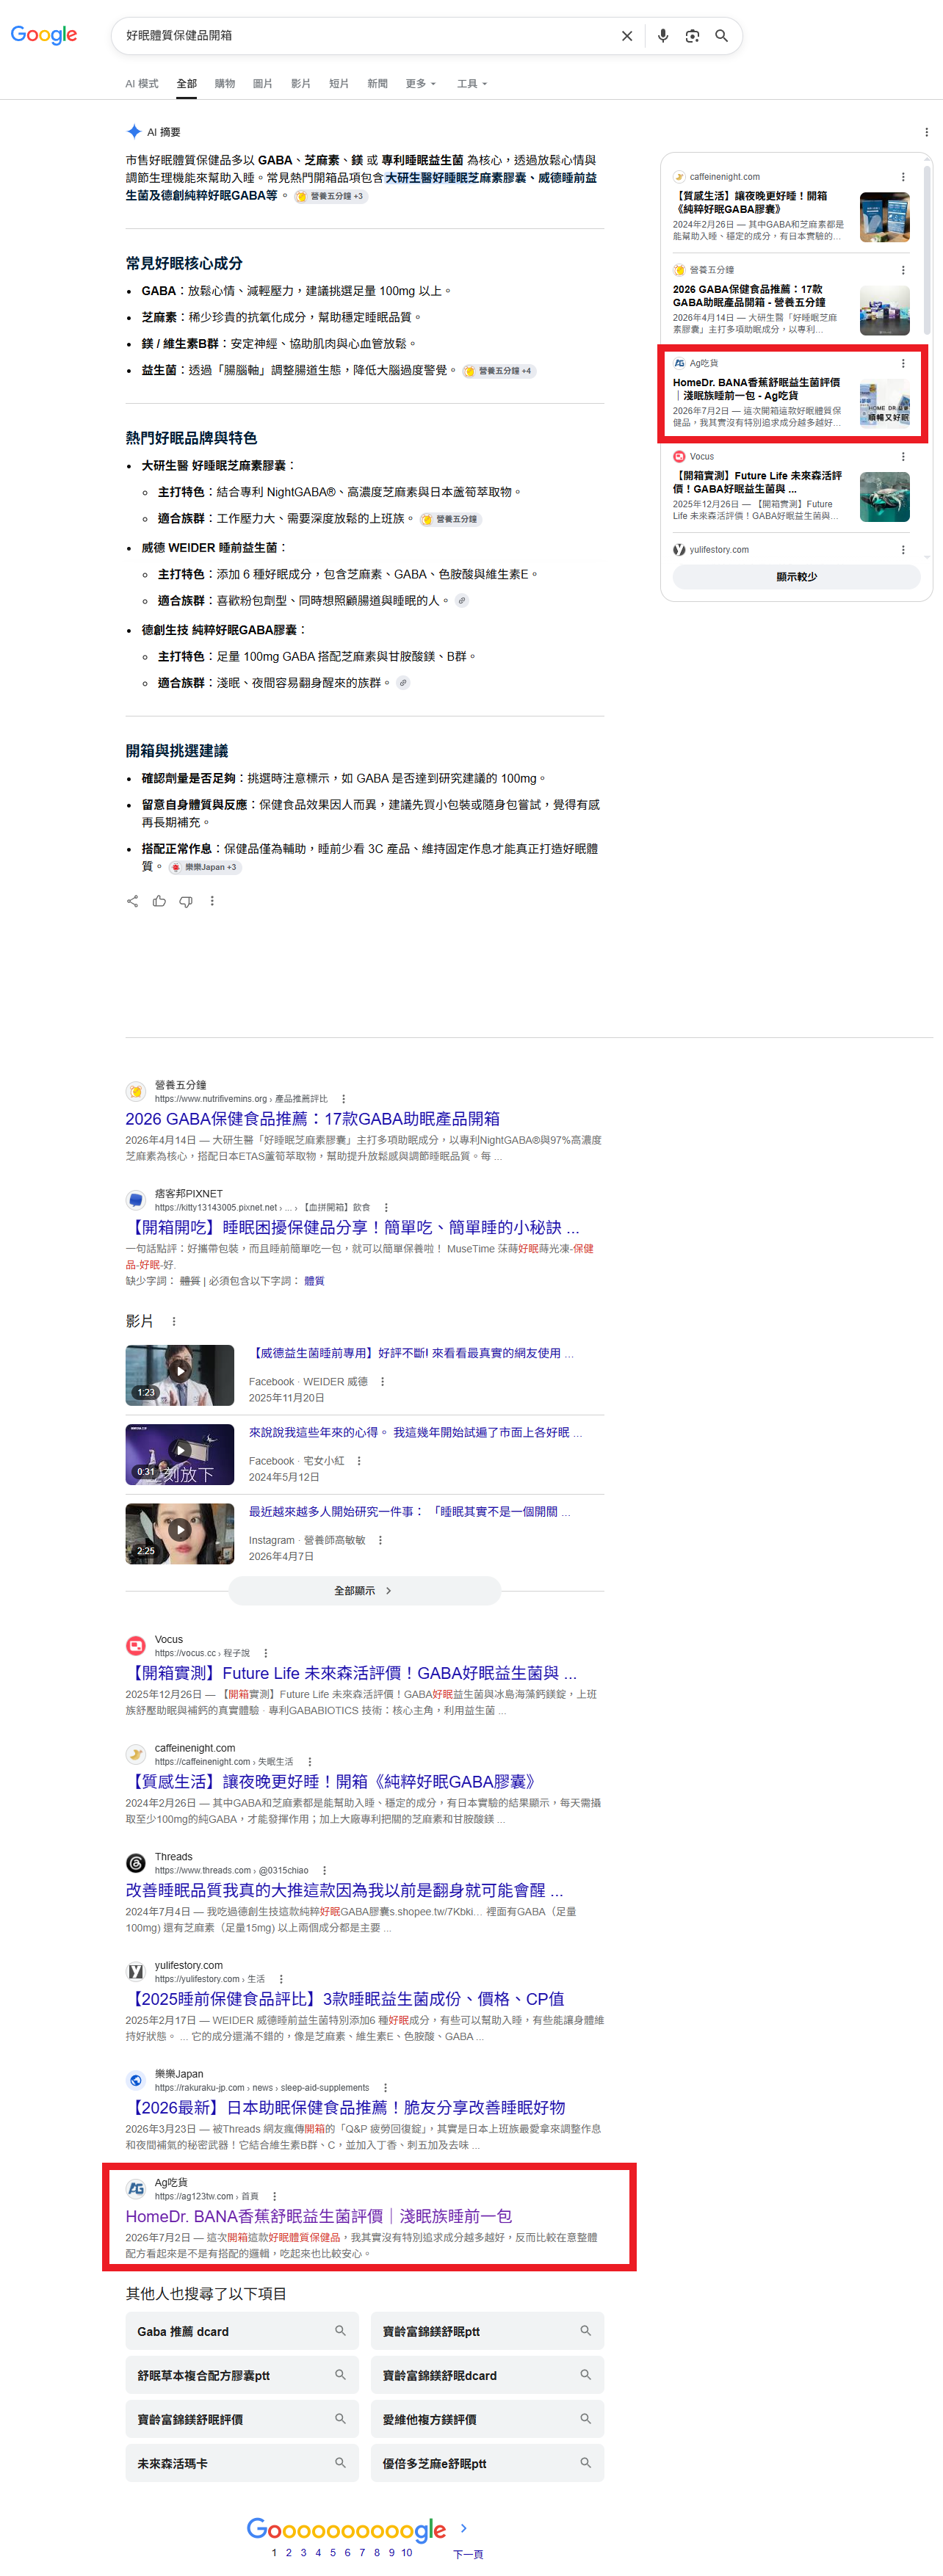Open 2026 GABA保健食品推薦 result link

point(313,1119)
